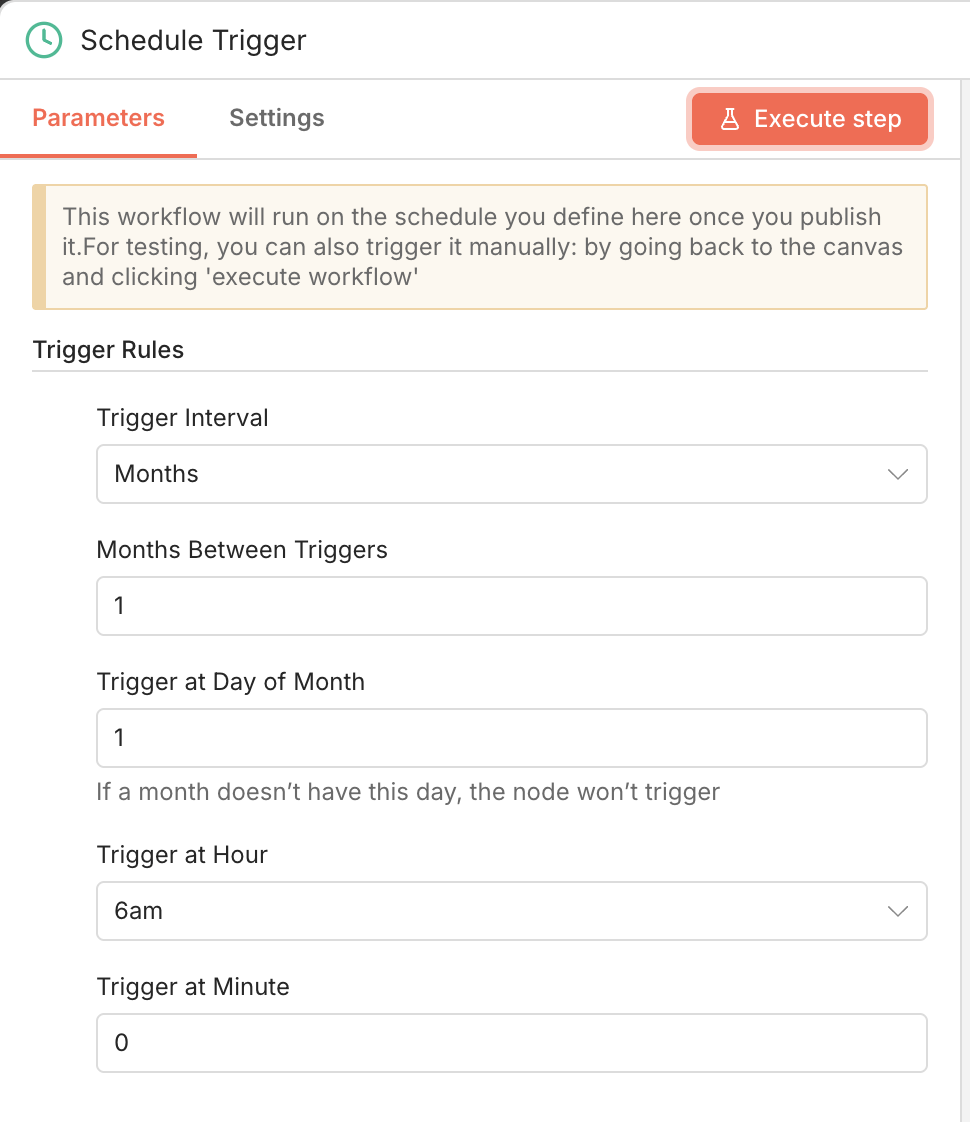
Task: Click the yellow workflow schedule notice box
Action: [480, 247]
